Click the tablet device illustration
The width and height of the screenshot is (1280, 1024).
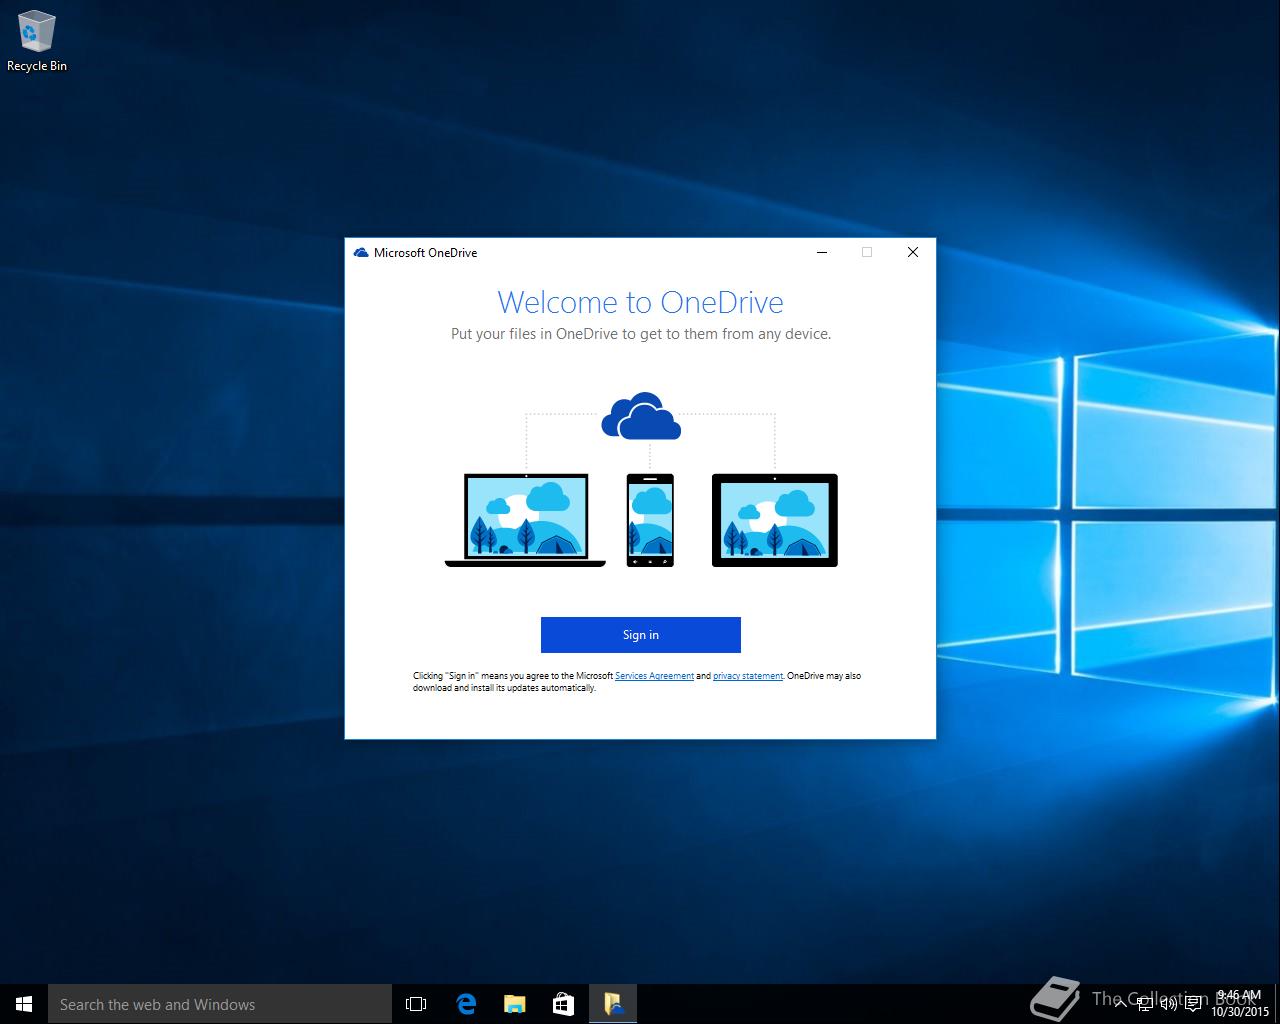coord(774,520)
